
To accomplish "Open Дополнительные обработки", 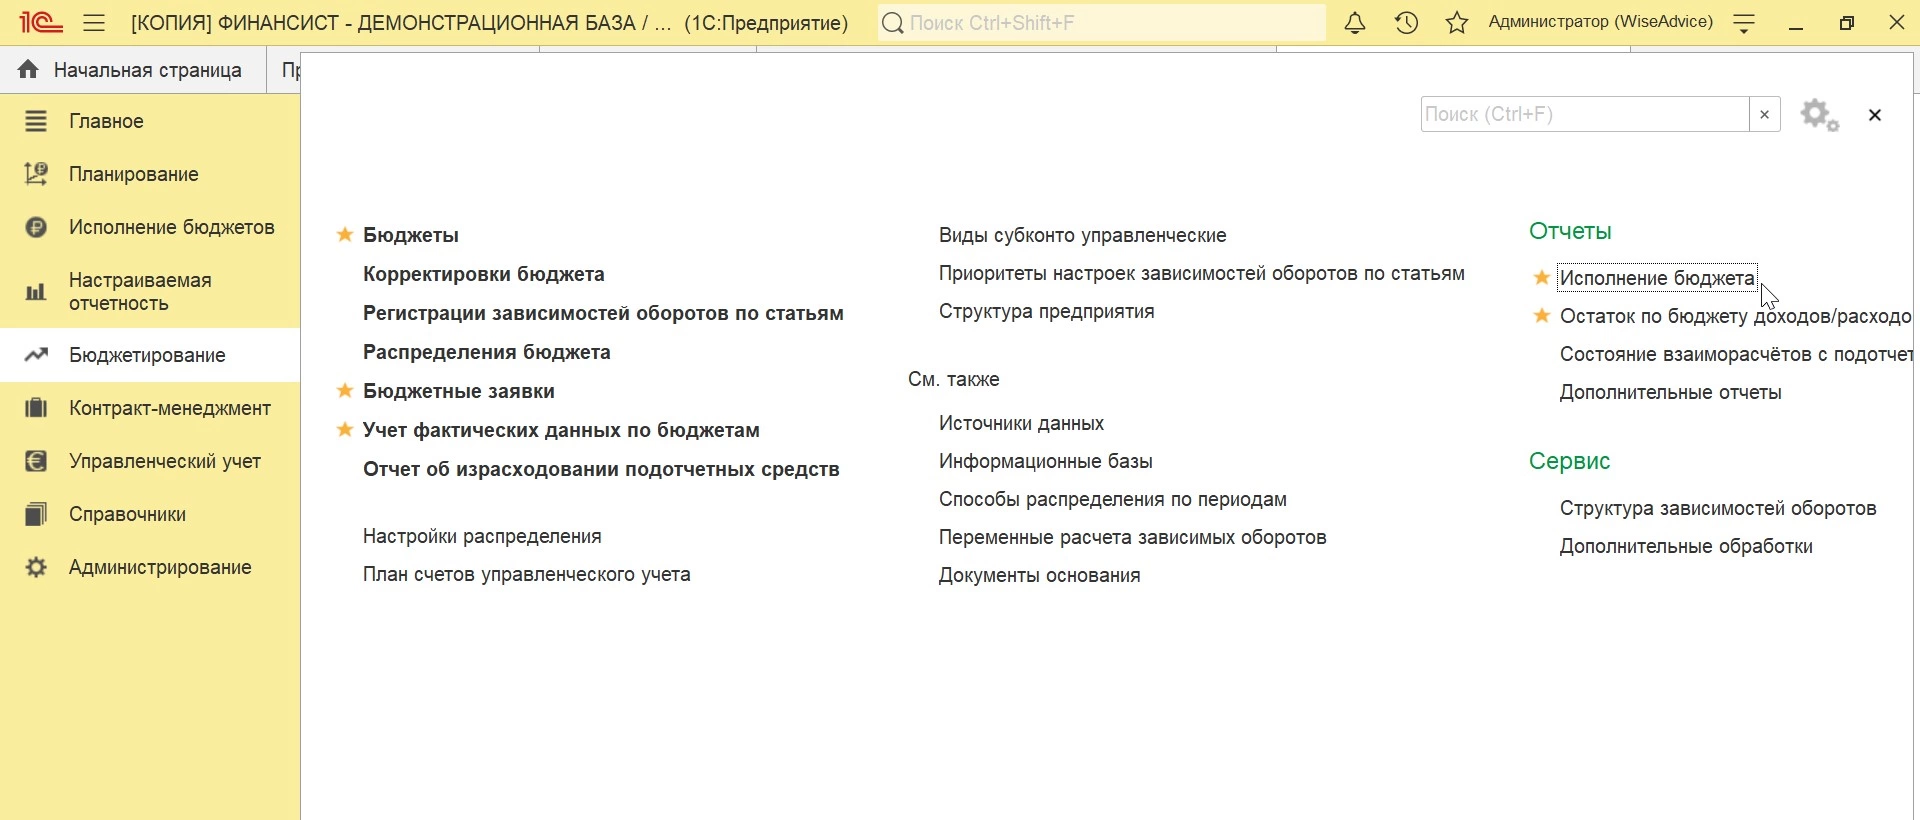I will pos(1686,546).
